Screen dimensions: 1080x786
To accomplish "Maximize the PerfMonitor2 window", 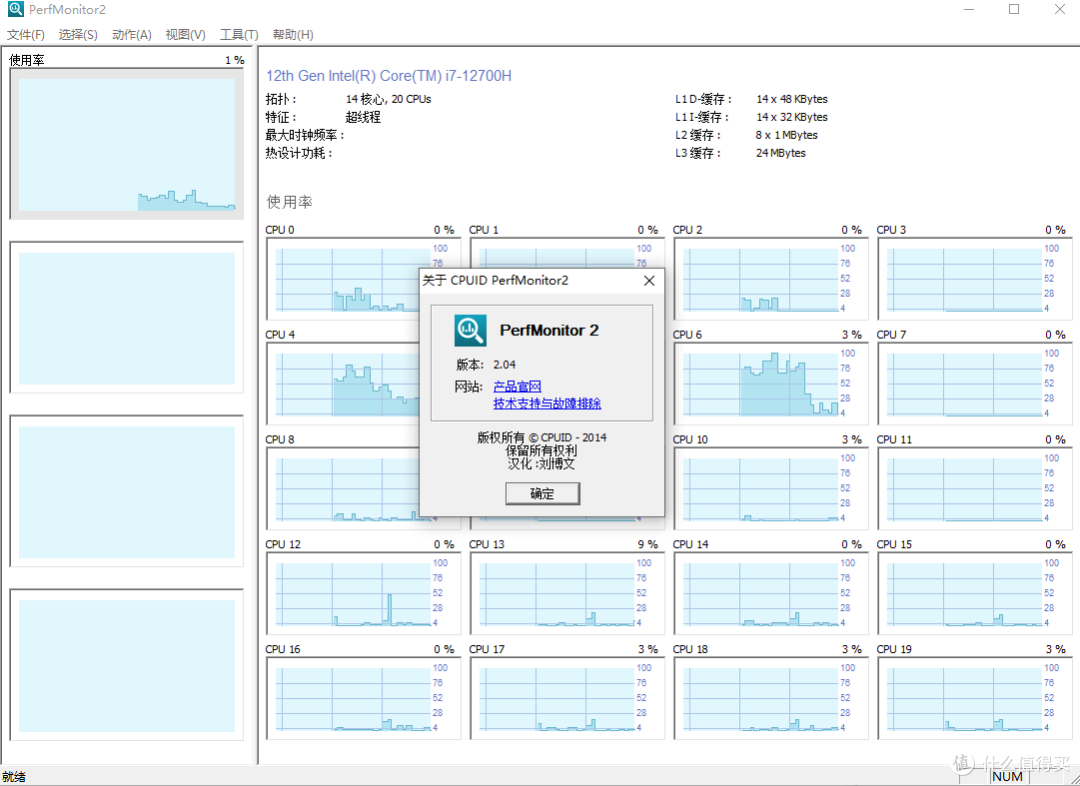I will pyautogui.click(x=1014, y=10).
